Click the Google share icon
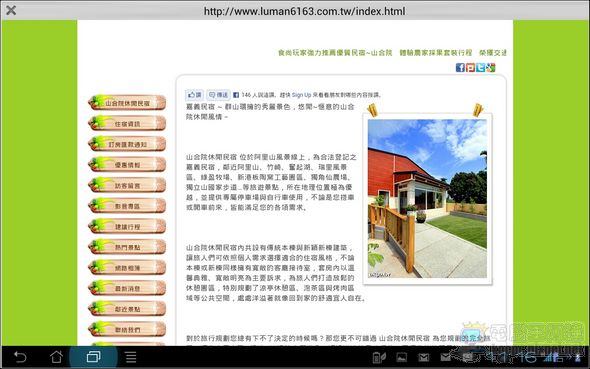This screenshot has width=590, height=369. [x=491, y=67]
